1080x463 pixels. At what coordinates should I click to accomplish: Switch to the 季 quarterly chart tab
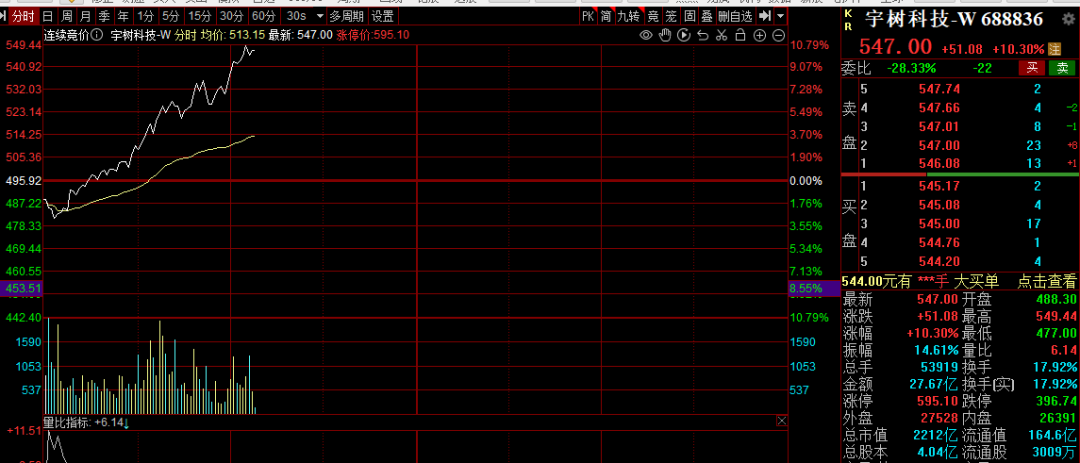103,16
